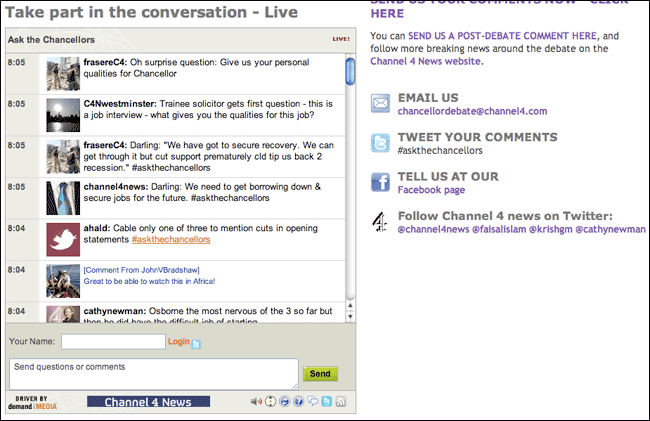The image size is (650, 421).
Task: Click the TELL US AT OUR heading
Action: 448,177
